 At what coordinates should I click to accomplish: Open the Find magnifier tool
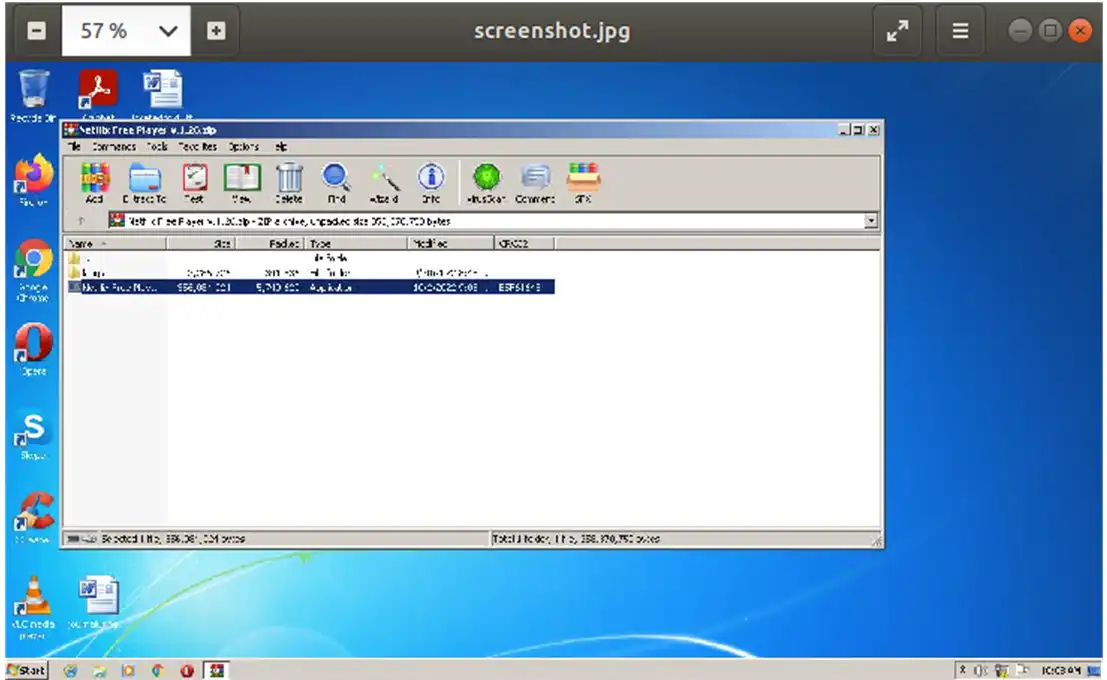(x=336, y=183)
